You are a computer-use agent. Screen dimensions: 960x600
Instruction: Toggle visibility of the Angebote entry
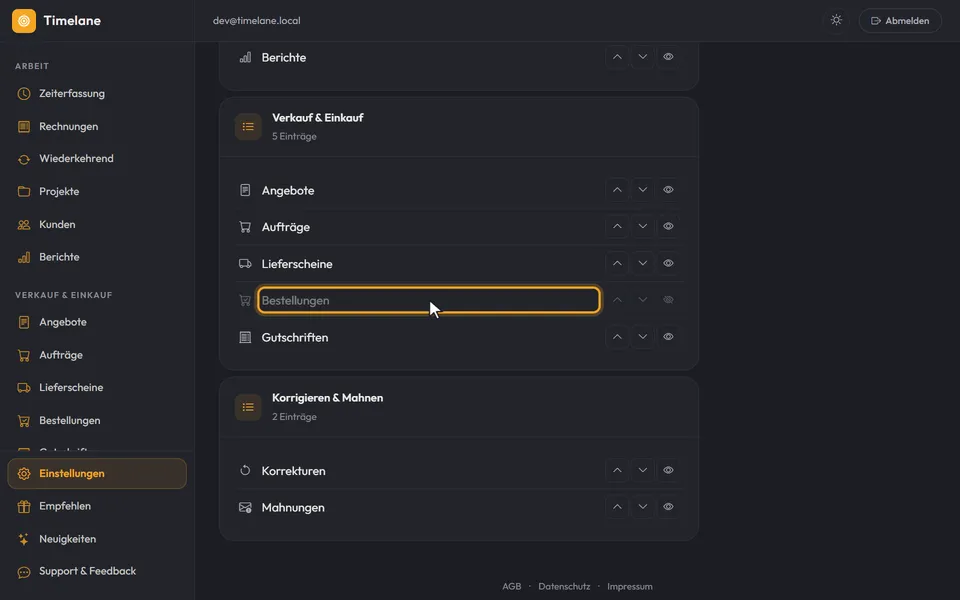pos(668,190)
